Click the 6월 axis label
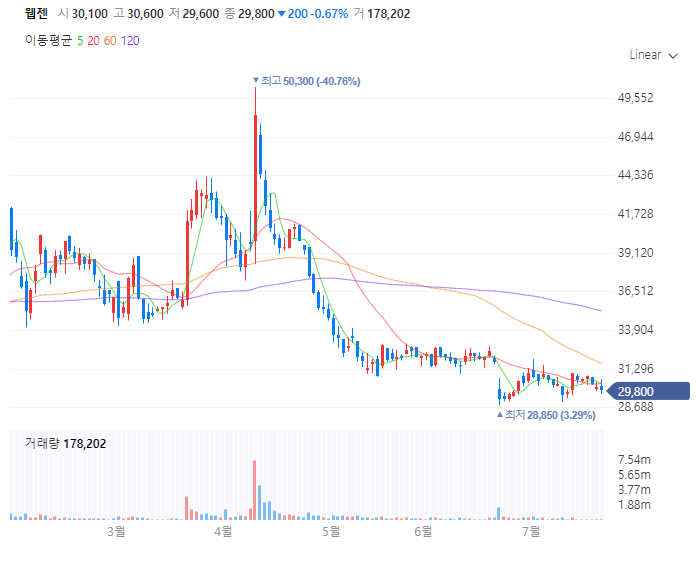Viewport: 696px width, 561px height. pyautogui.click(x=423, y=531)
